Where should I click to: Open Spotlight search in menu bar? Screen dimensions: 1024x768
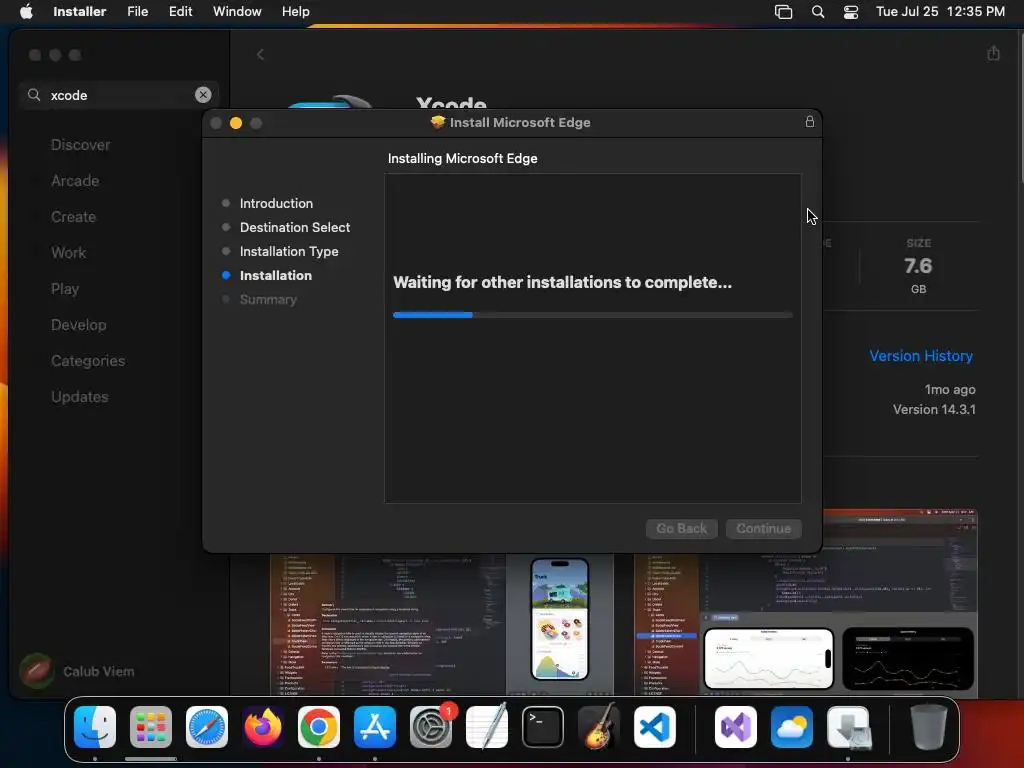(818, 12)
